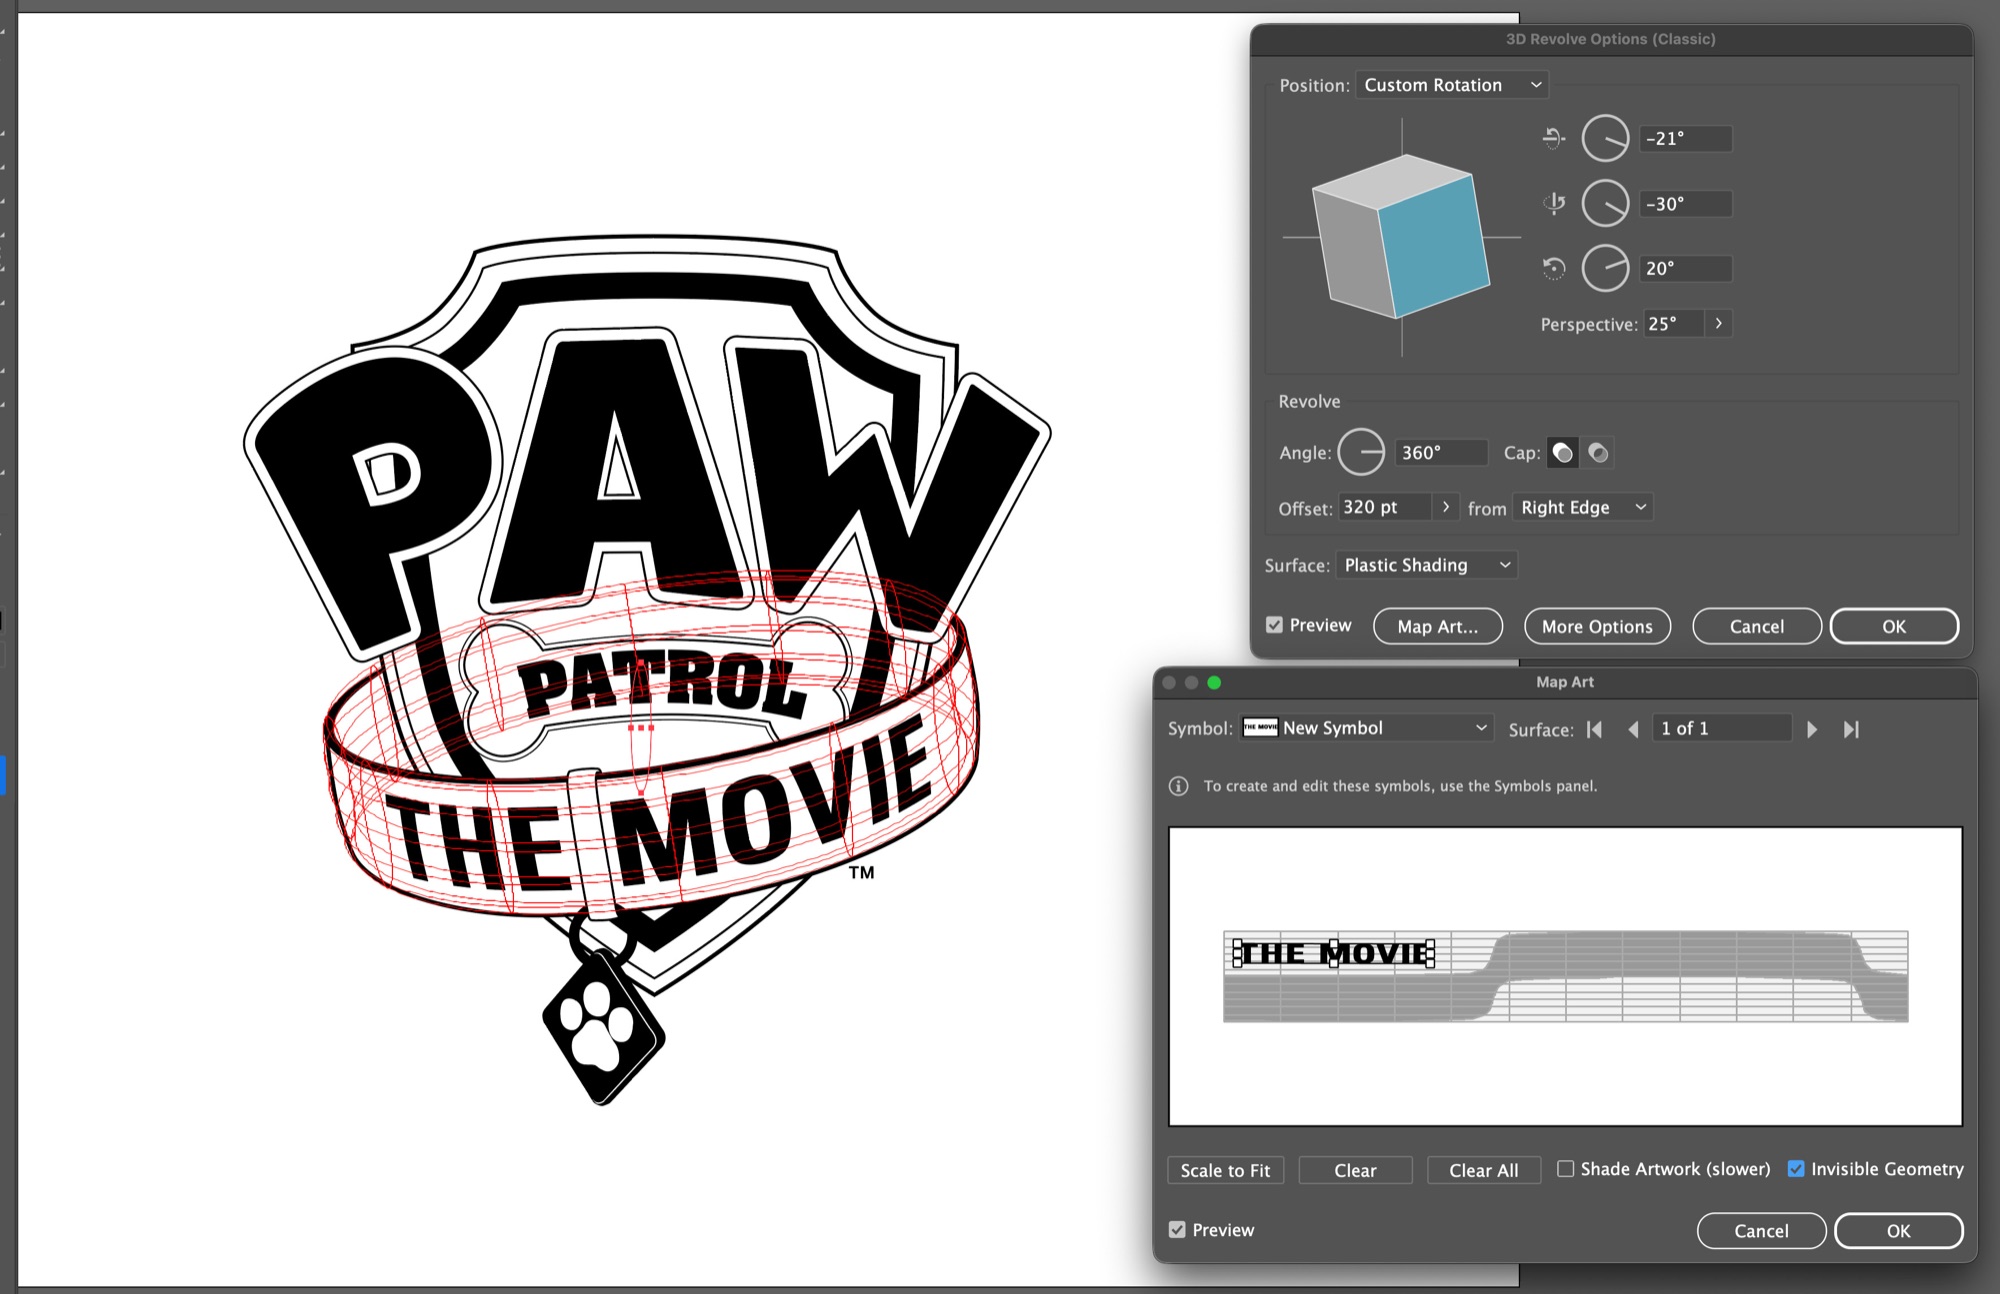Edit the X rotation field showing -21°

tap(1686, 138)
